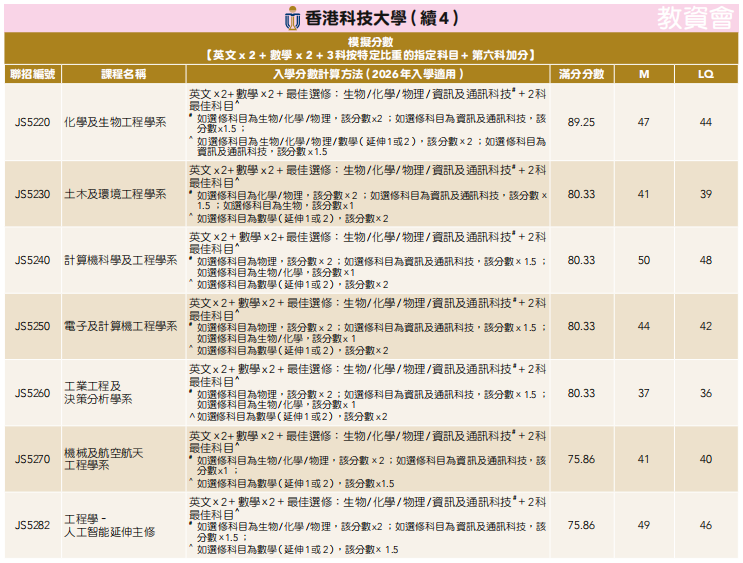
Task: Click the calculation formula for JS5270
Action: click(368, 459)
